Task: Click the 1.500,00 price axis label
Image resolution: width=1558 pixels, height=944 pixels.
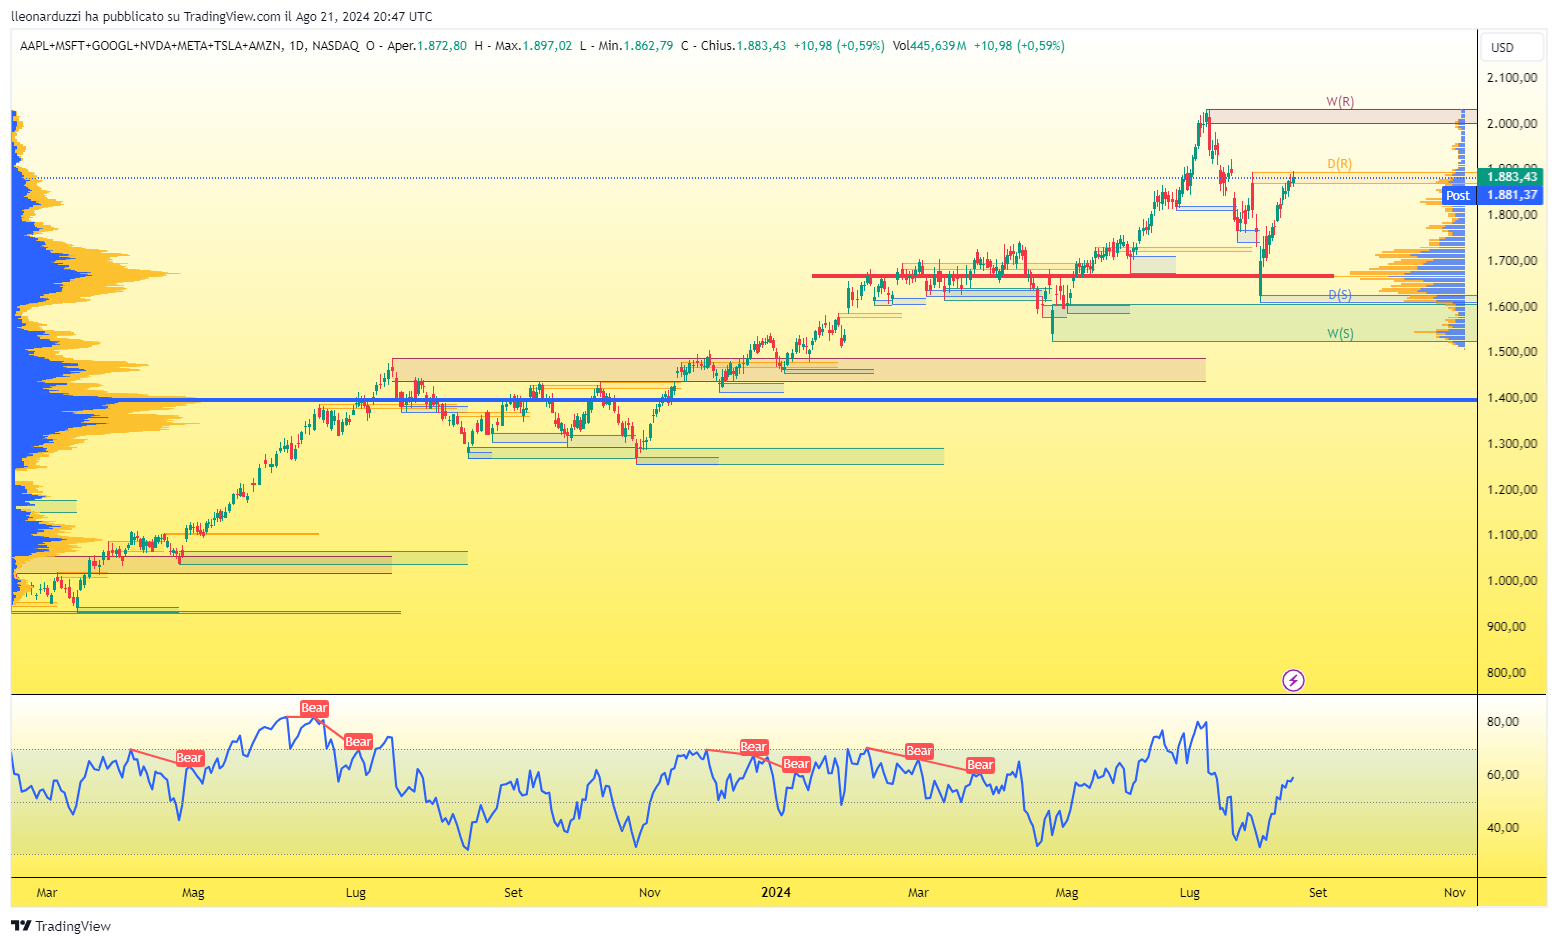Action: 1512,352
